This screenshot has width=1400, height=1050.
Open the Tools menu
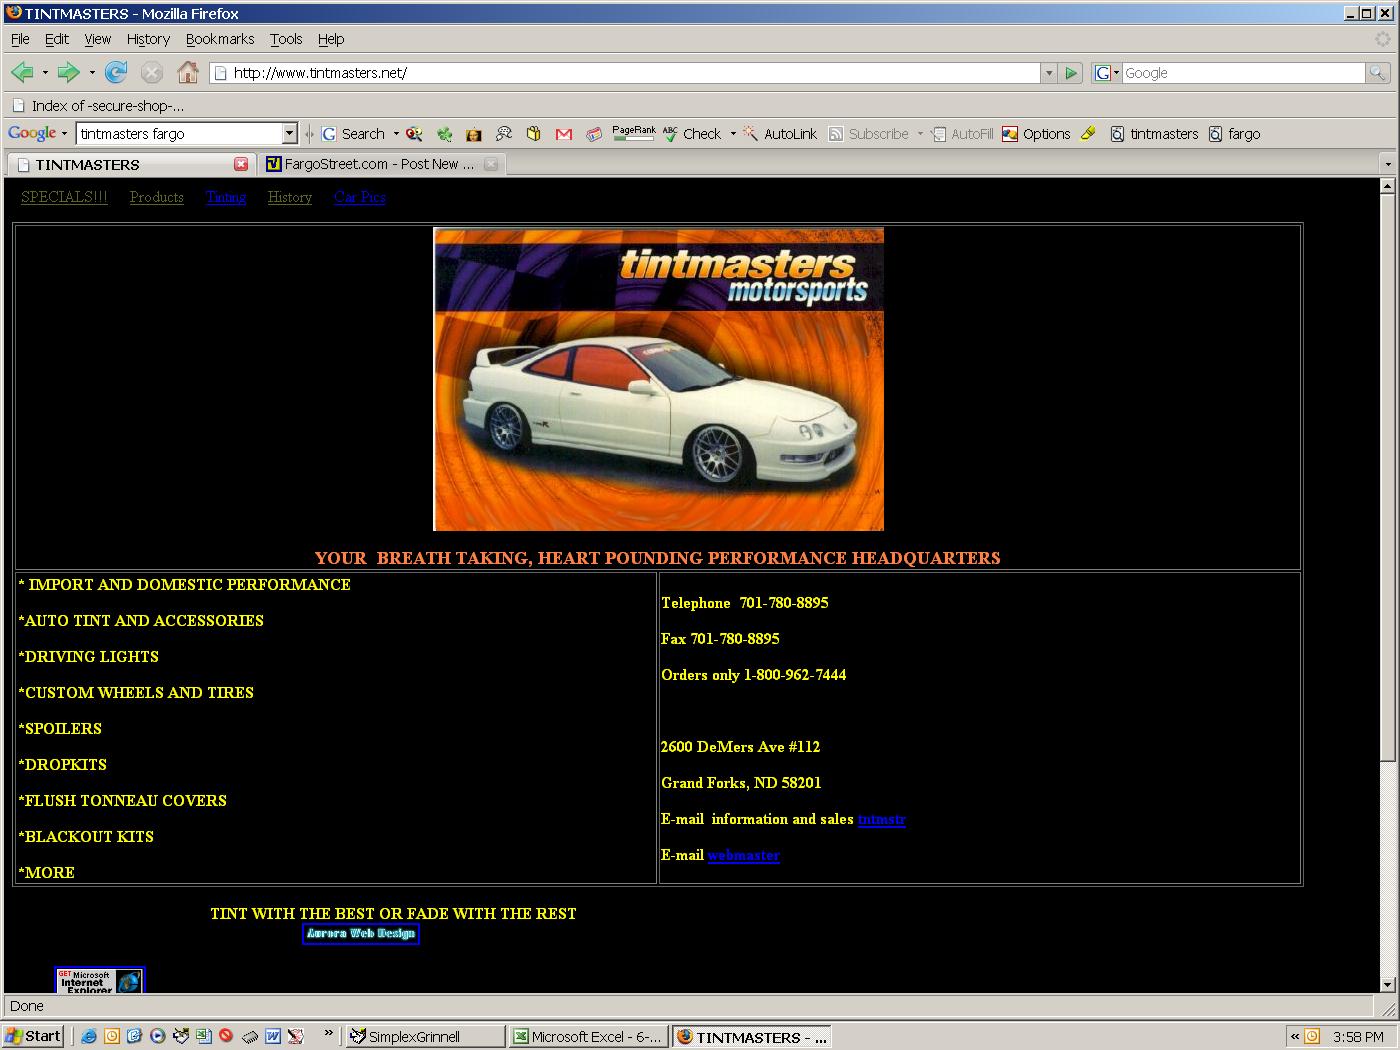[x=286, y=39]
